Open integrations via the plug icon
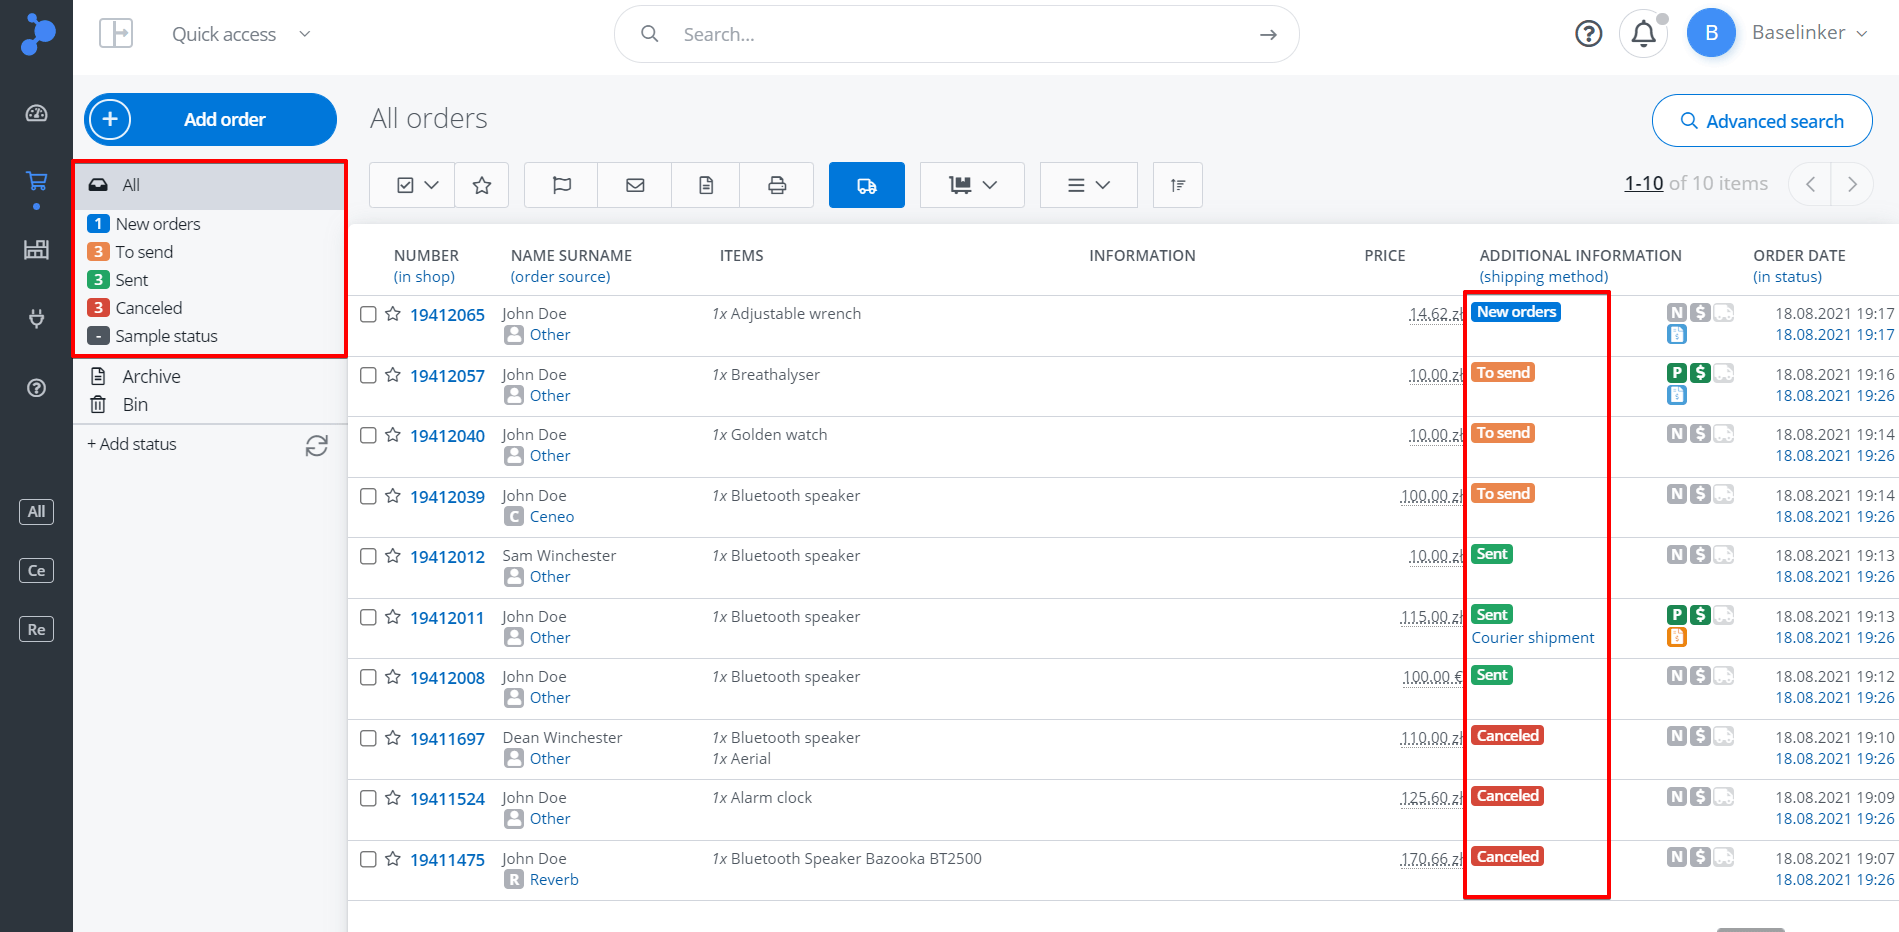 coord(36,318)
